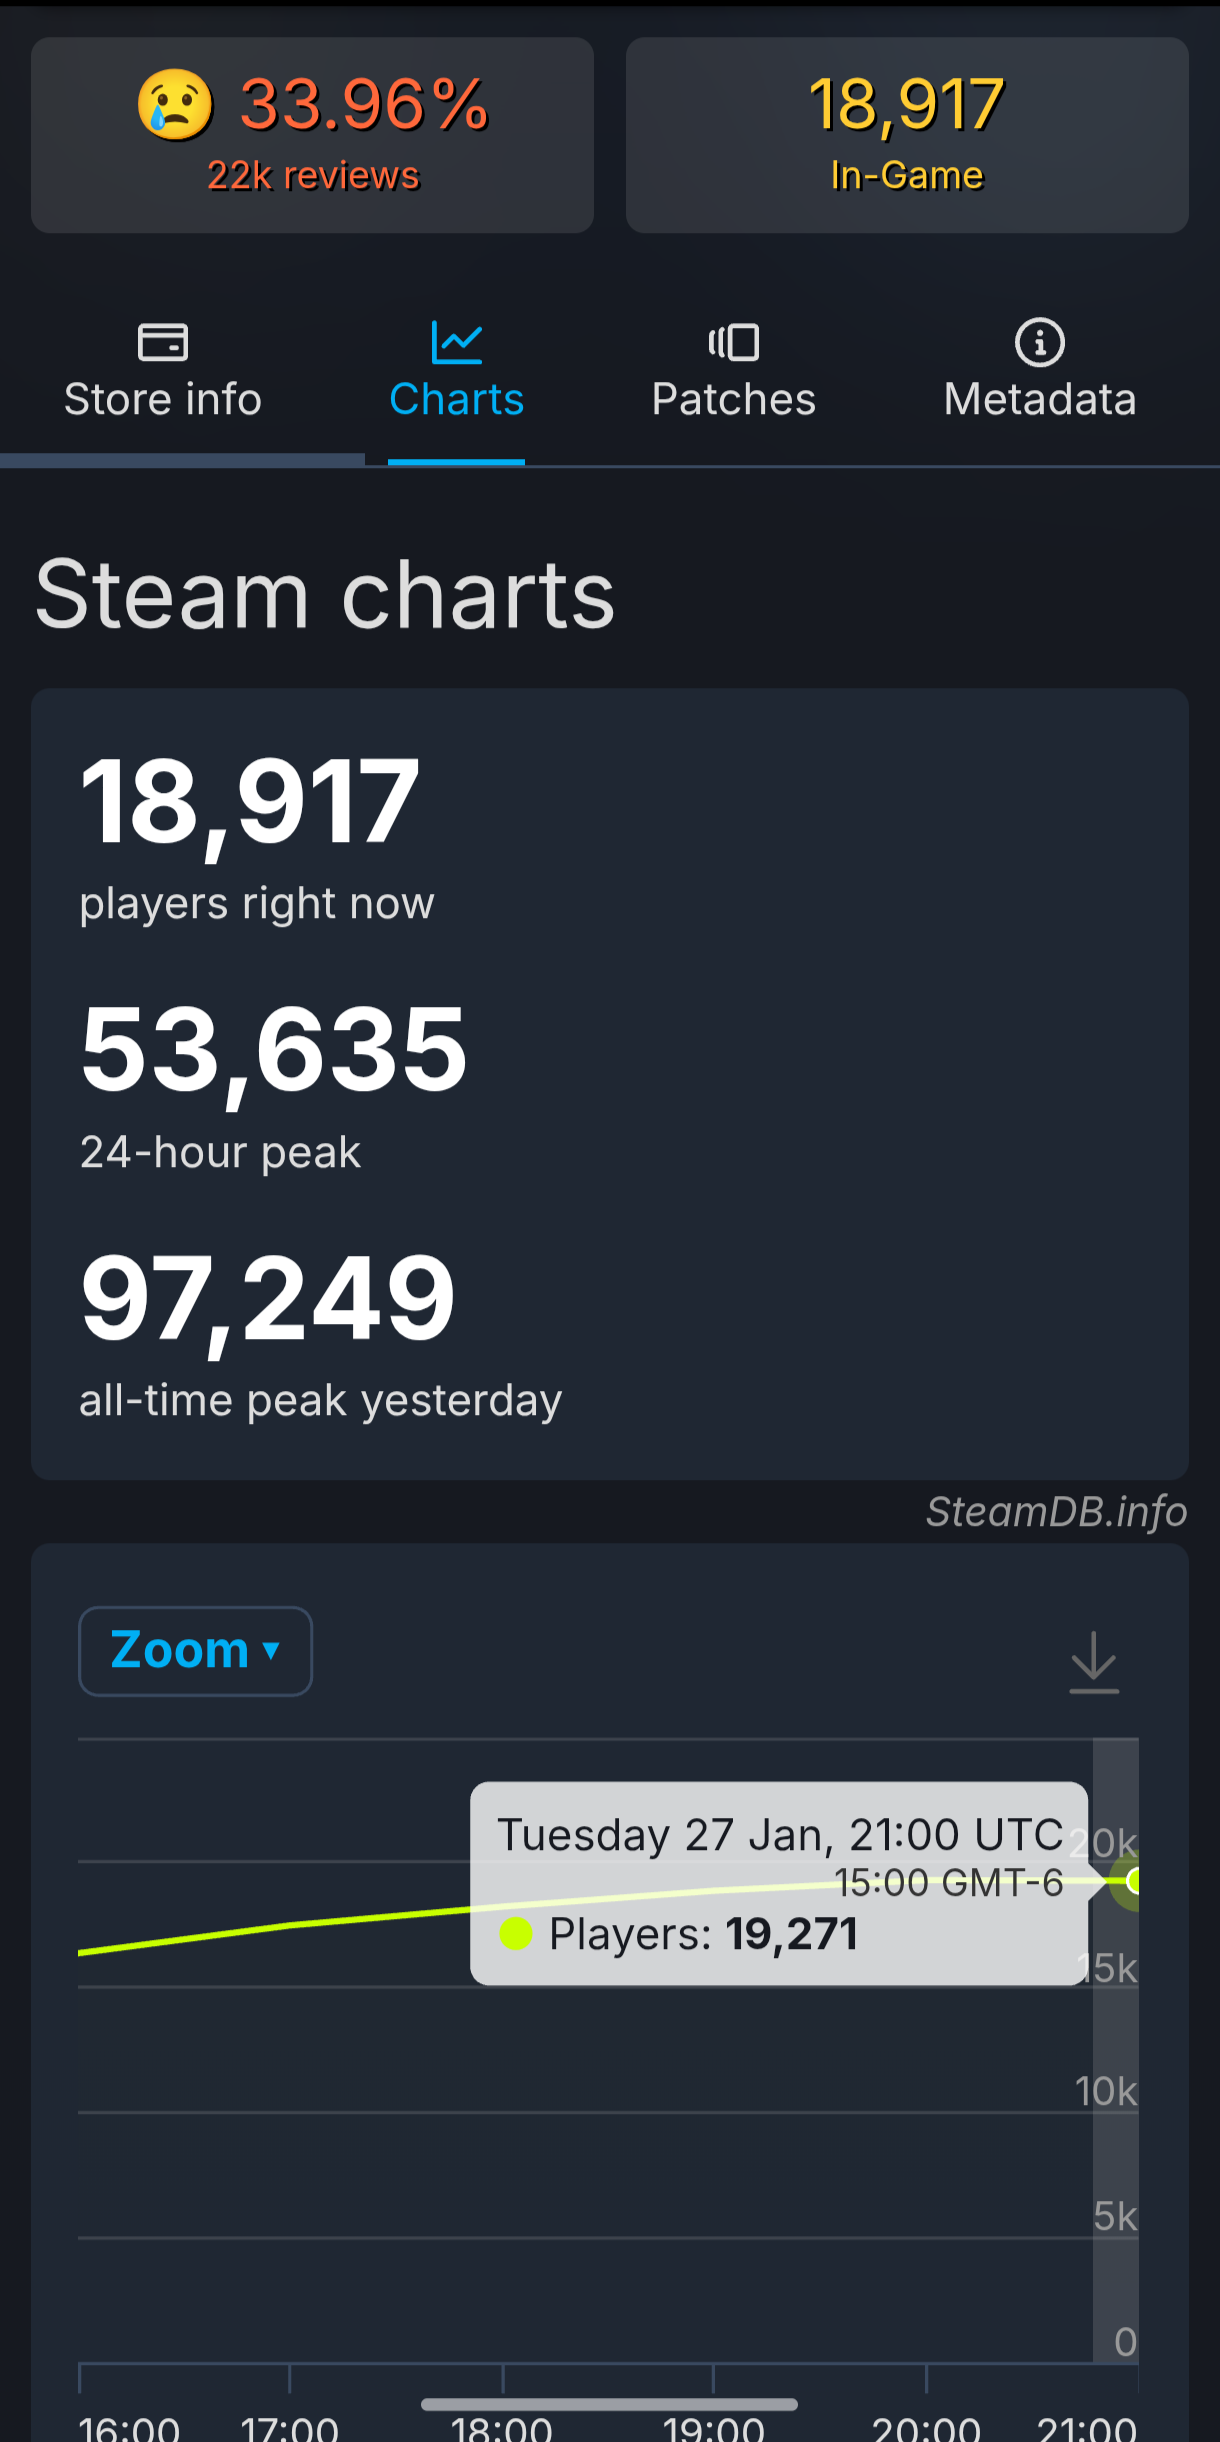The image size is (1220, 2442).
Task: Click the Charts line graph icon
Action: [457, 343]
